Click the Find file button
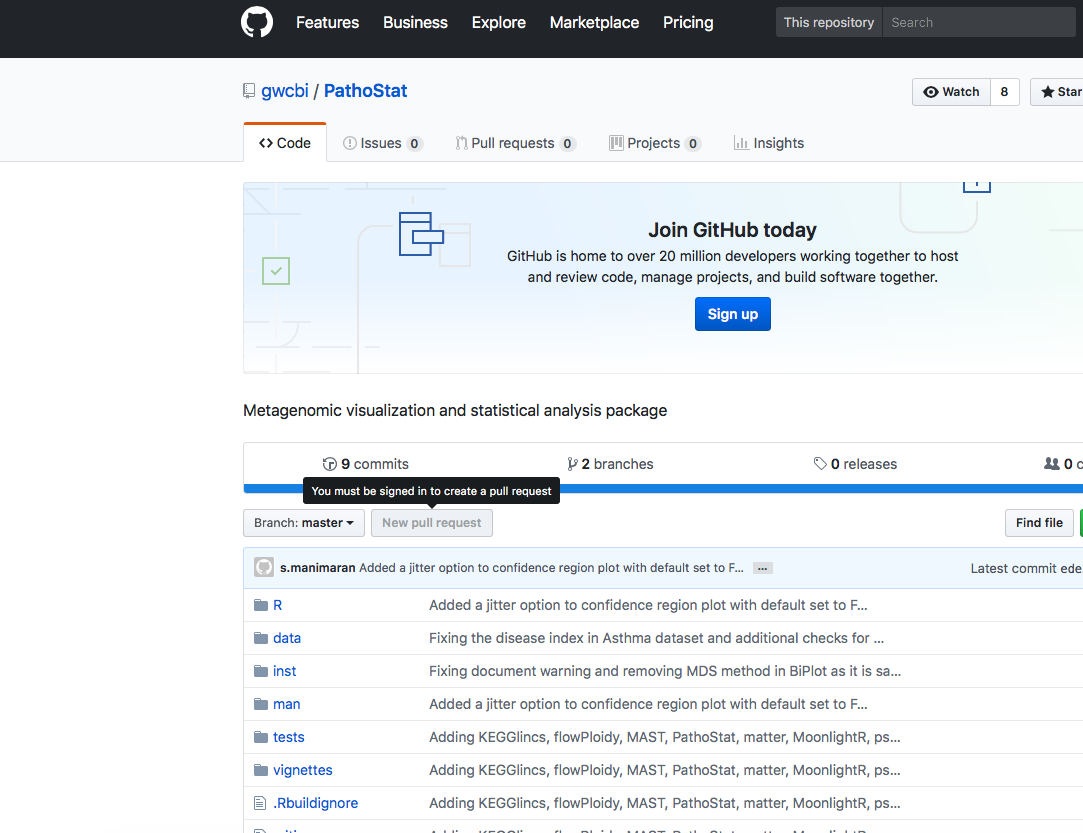 (1039, 523)
